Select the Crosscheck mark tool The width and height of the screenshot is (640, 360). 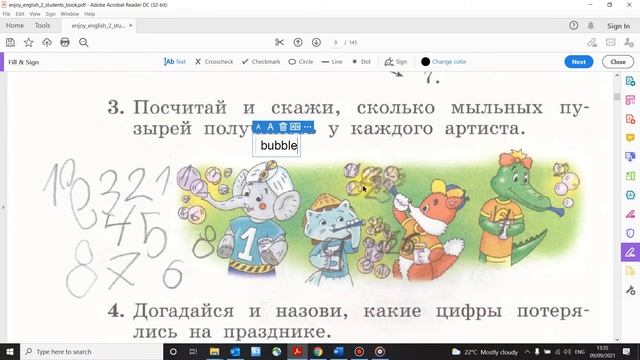[214, 62]
